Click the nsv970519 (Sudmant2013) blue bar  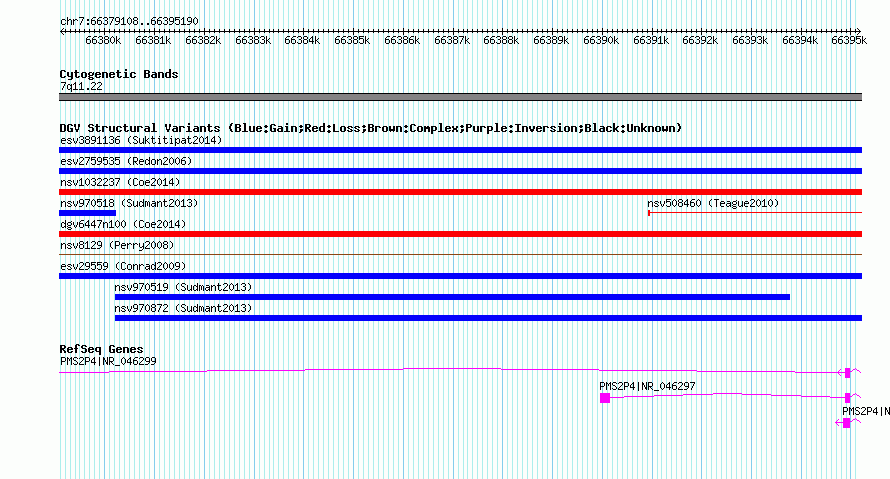(452, 297)
